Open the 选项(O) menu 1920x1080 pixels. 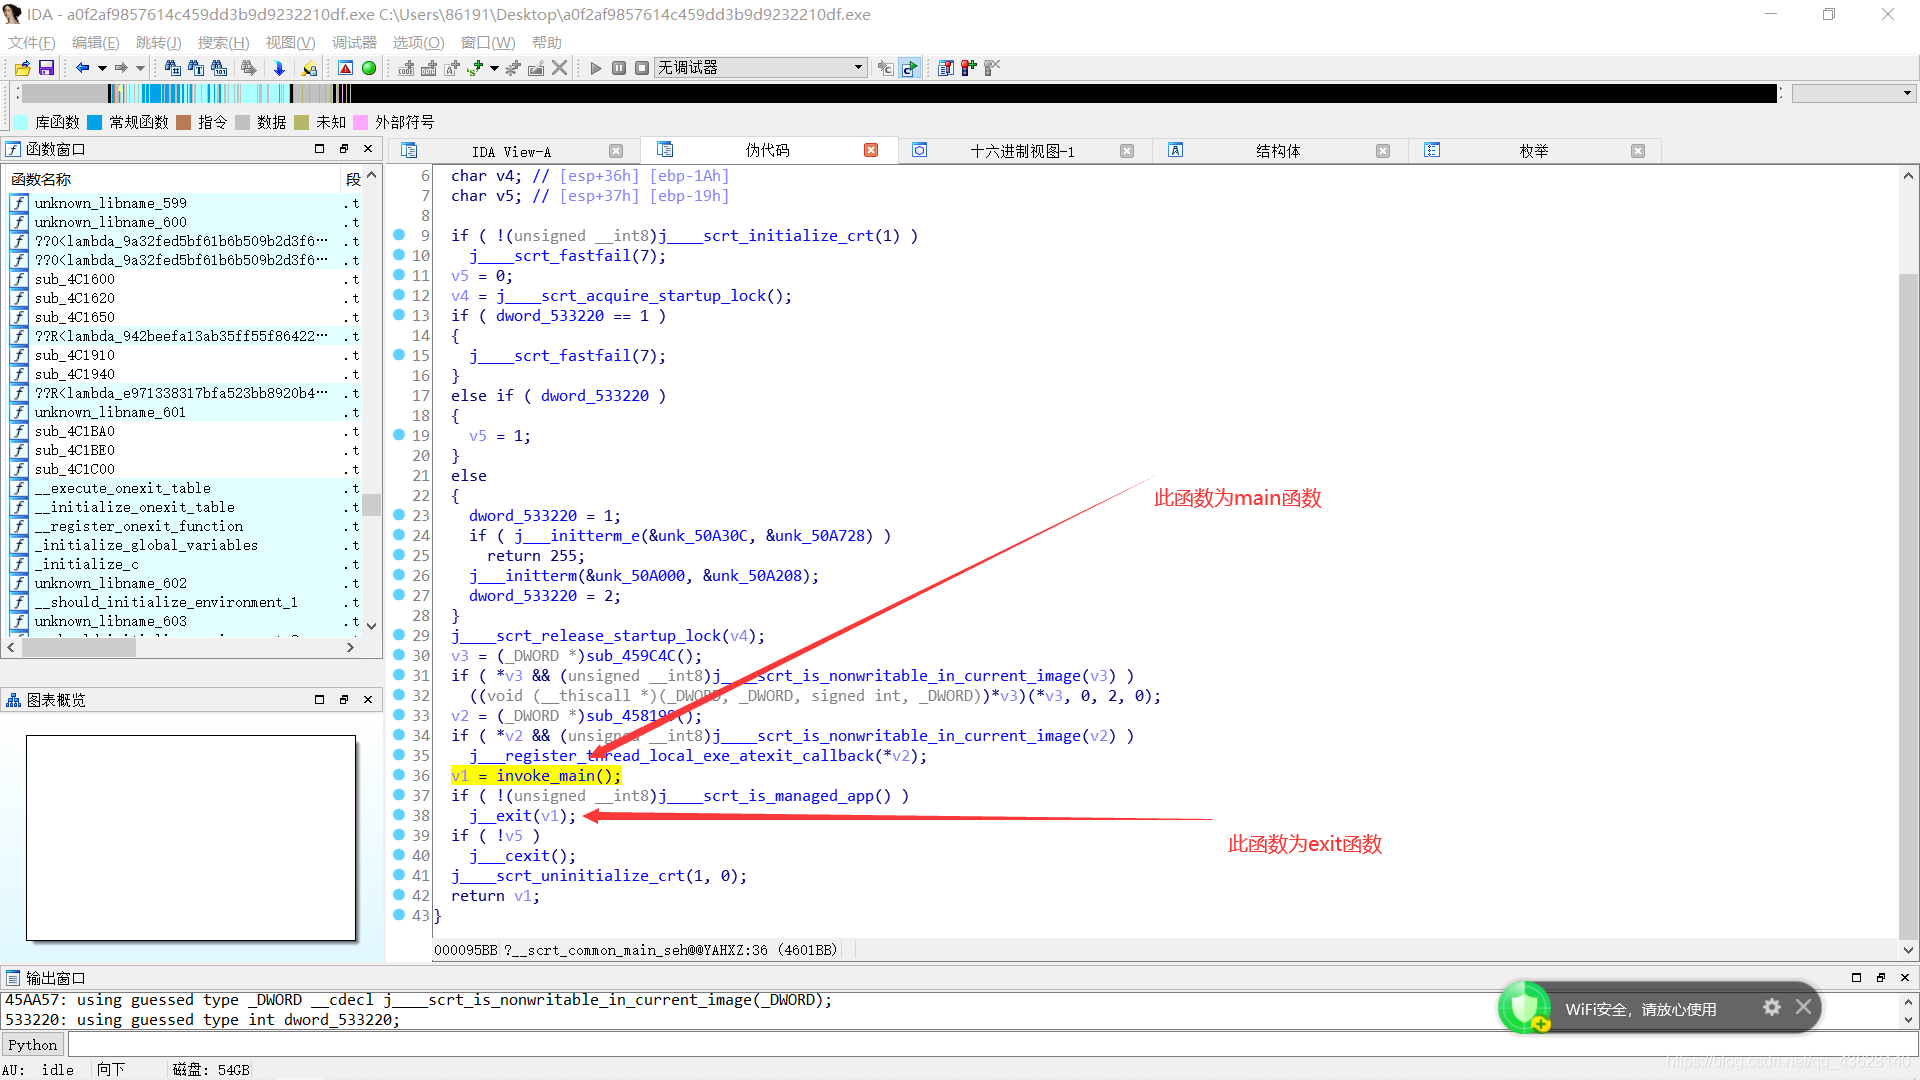pos(418,42)
